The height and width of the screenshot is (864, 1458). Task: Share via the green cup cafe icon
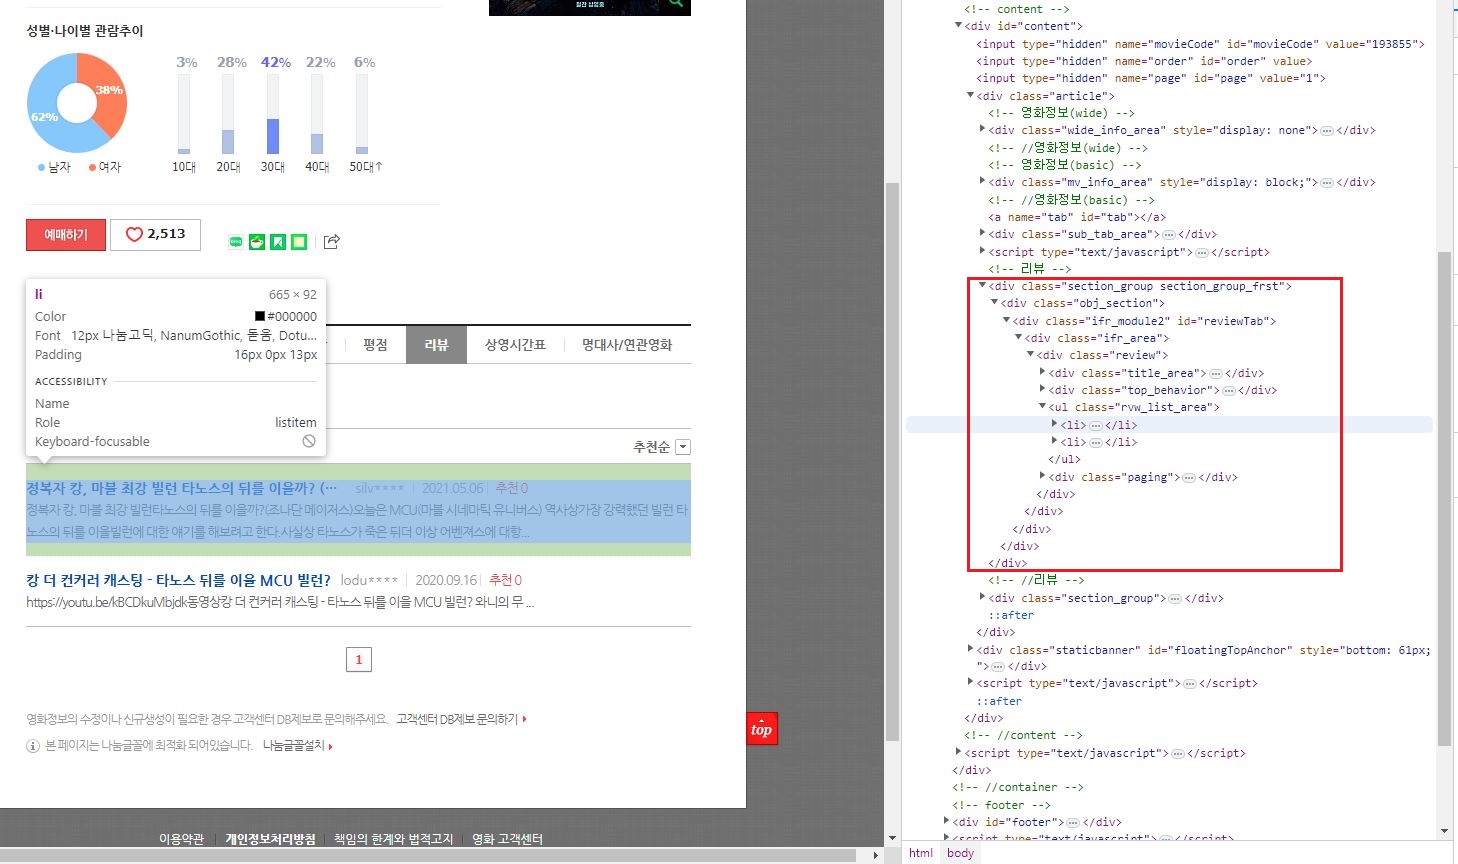pyautogui.click(x=257, y=242)
